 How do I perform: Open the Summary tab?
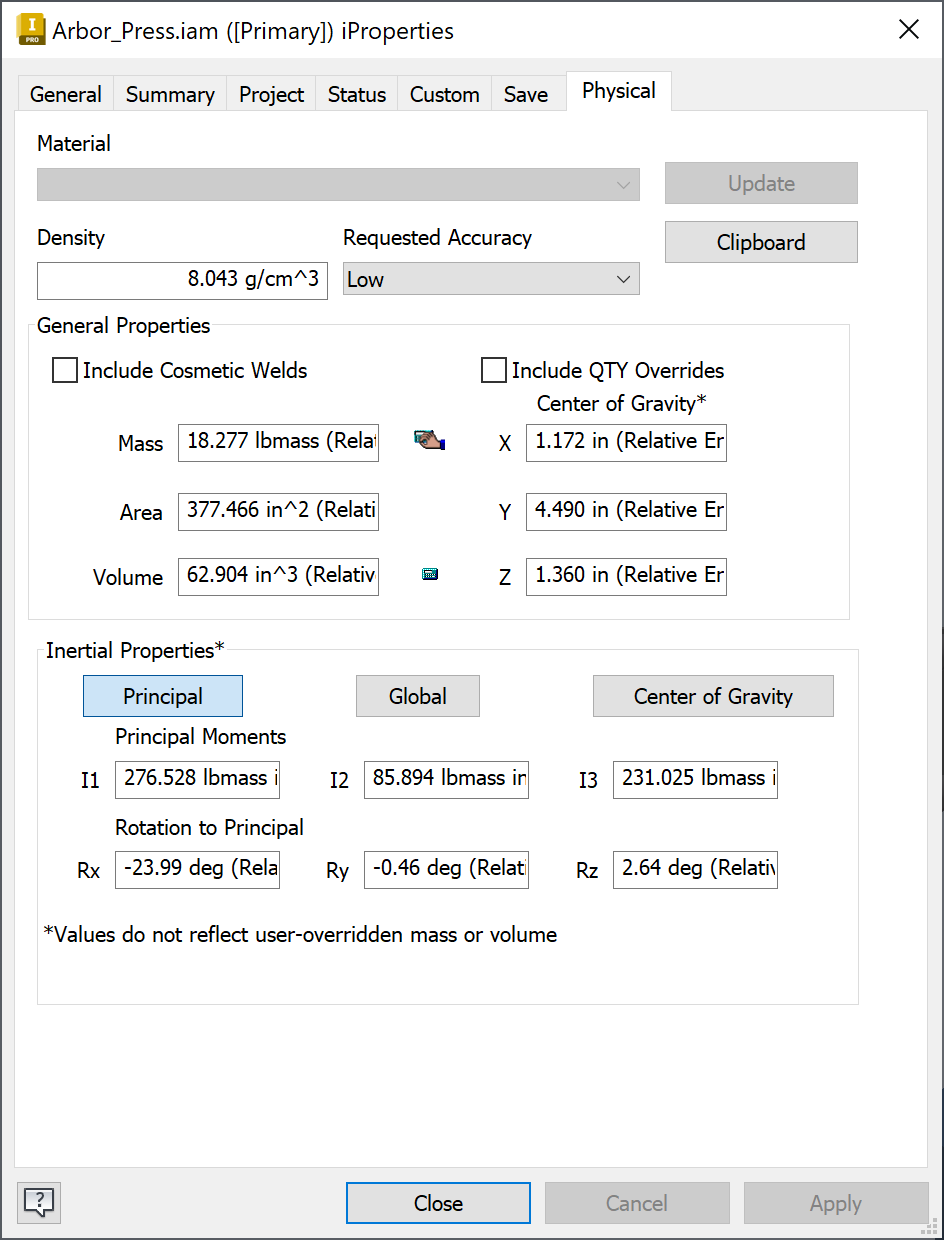(x=170, y=95)
